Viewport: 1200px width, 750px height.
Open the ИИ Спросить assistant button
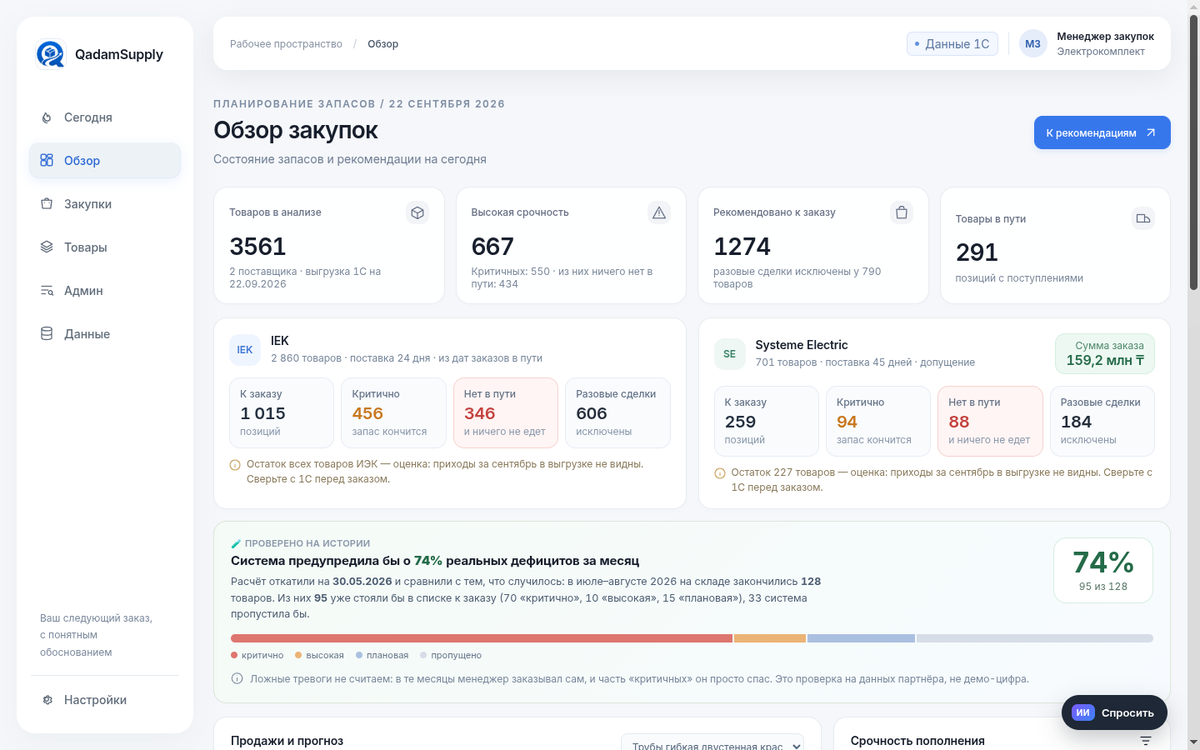coord(1114,713)
